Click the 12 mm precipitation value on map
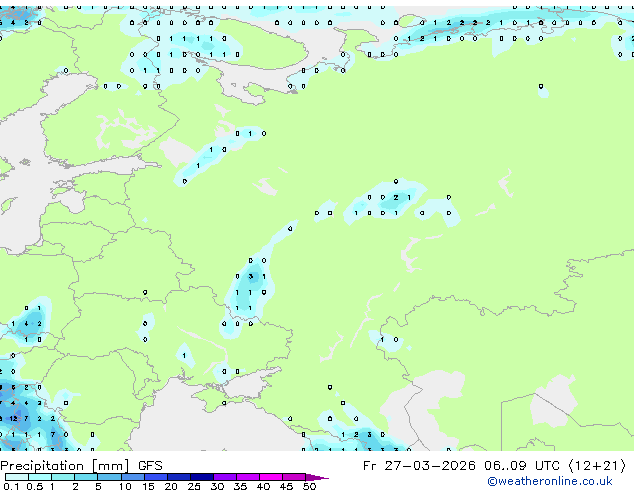 coord(13,418)
